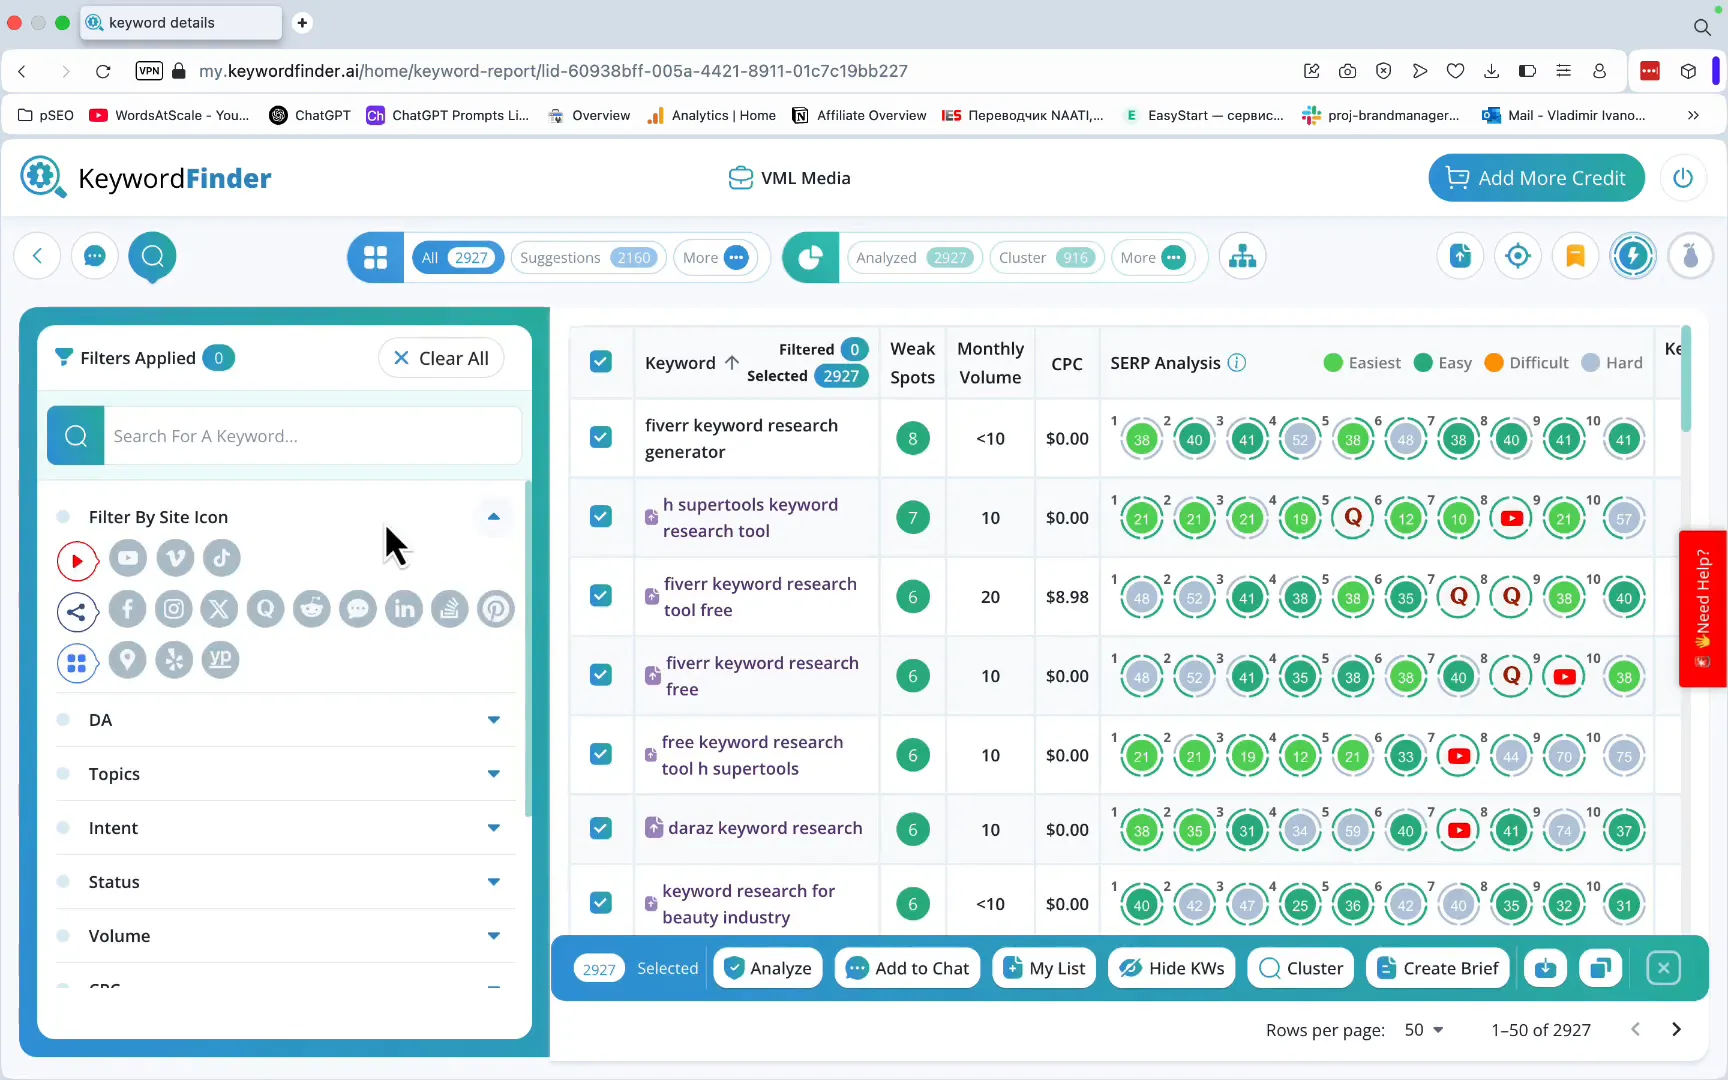This screenshot has width=1728, height=1080.
Task: Open the orange bookmark icon
Action: coord(1575,257)
